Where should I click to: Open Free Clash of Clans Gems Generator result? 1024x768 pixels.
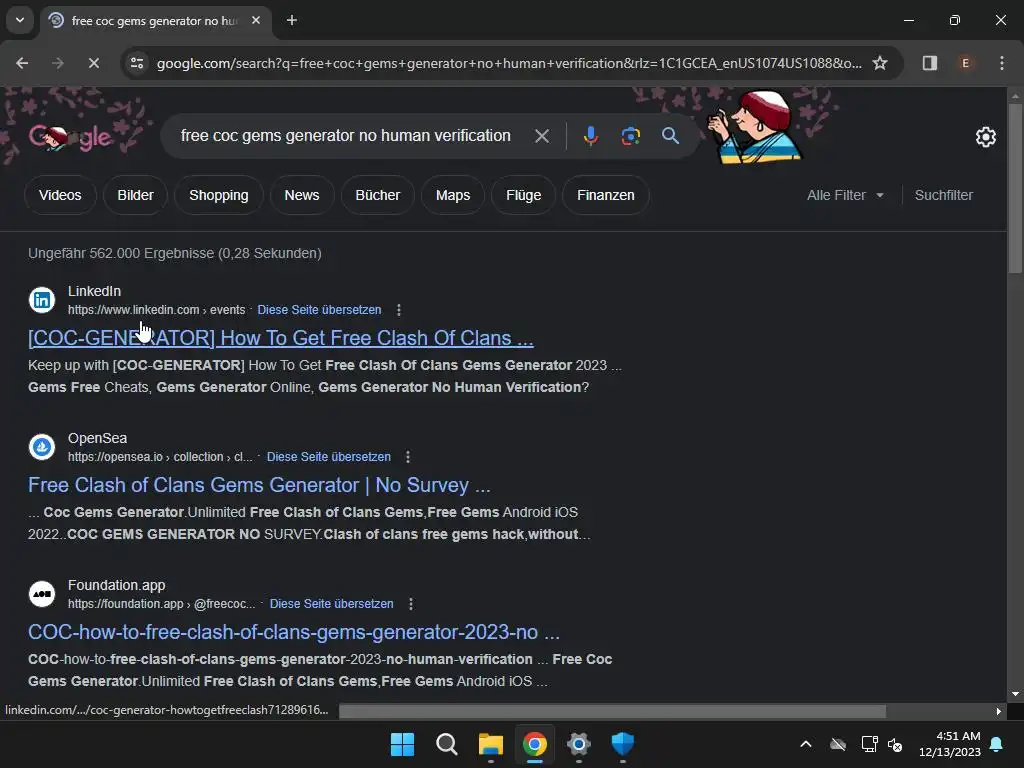(259, 485)
